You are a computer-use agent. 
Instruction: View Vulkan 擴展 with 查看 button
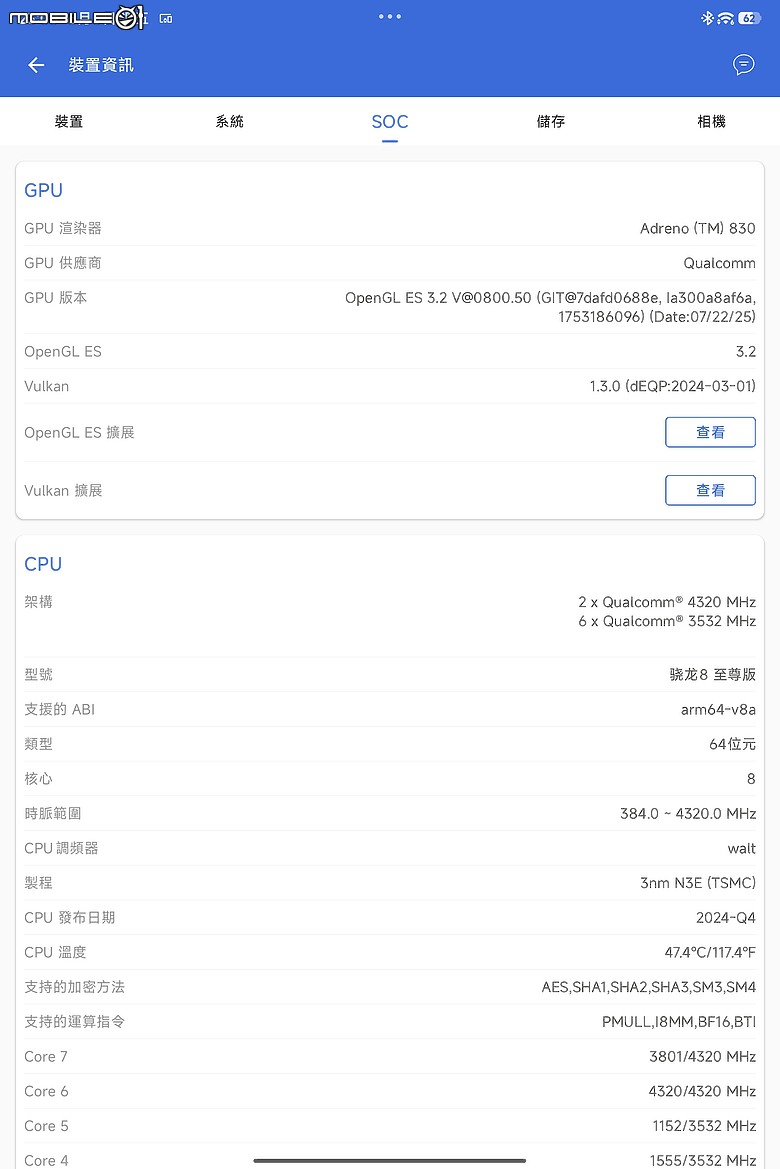click(710, 491)
